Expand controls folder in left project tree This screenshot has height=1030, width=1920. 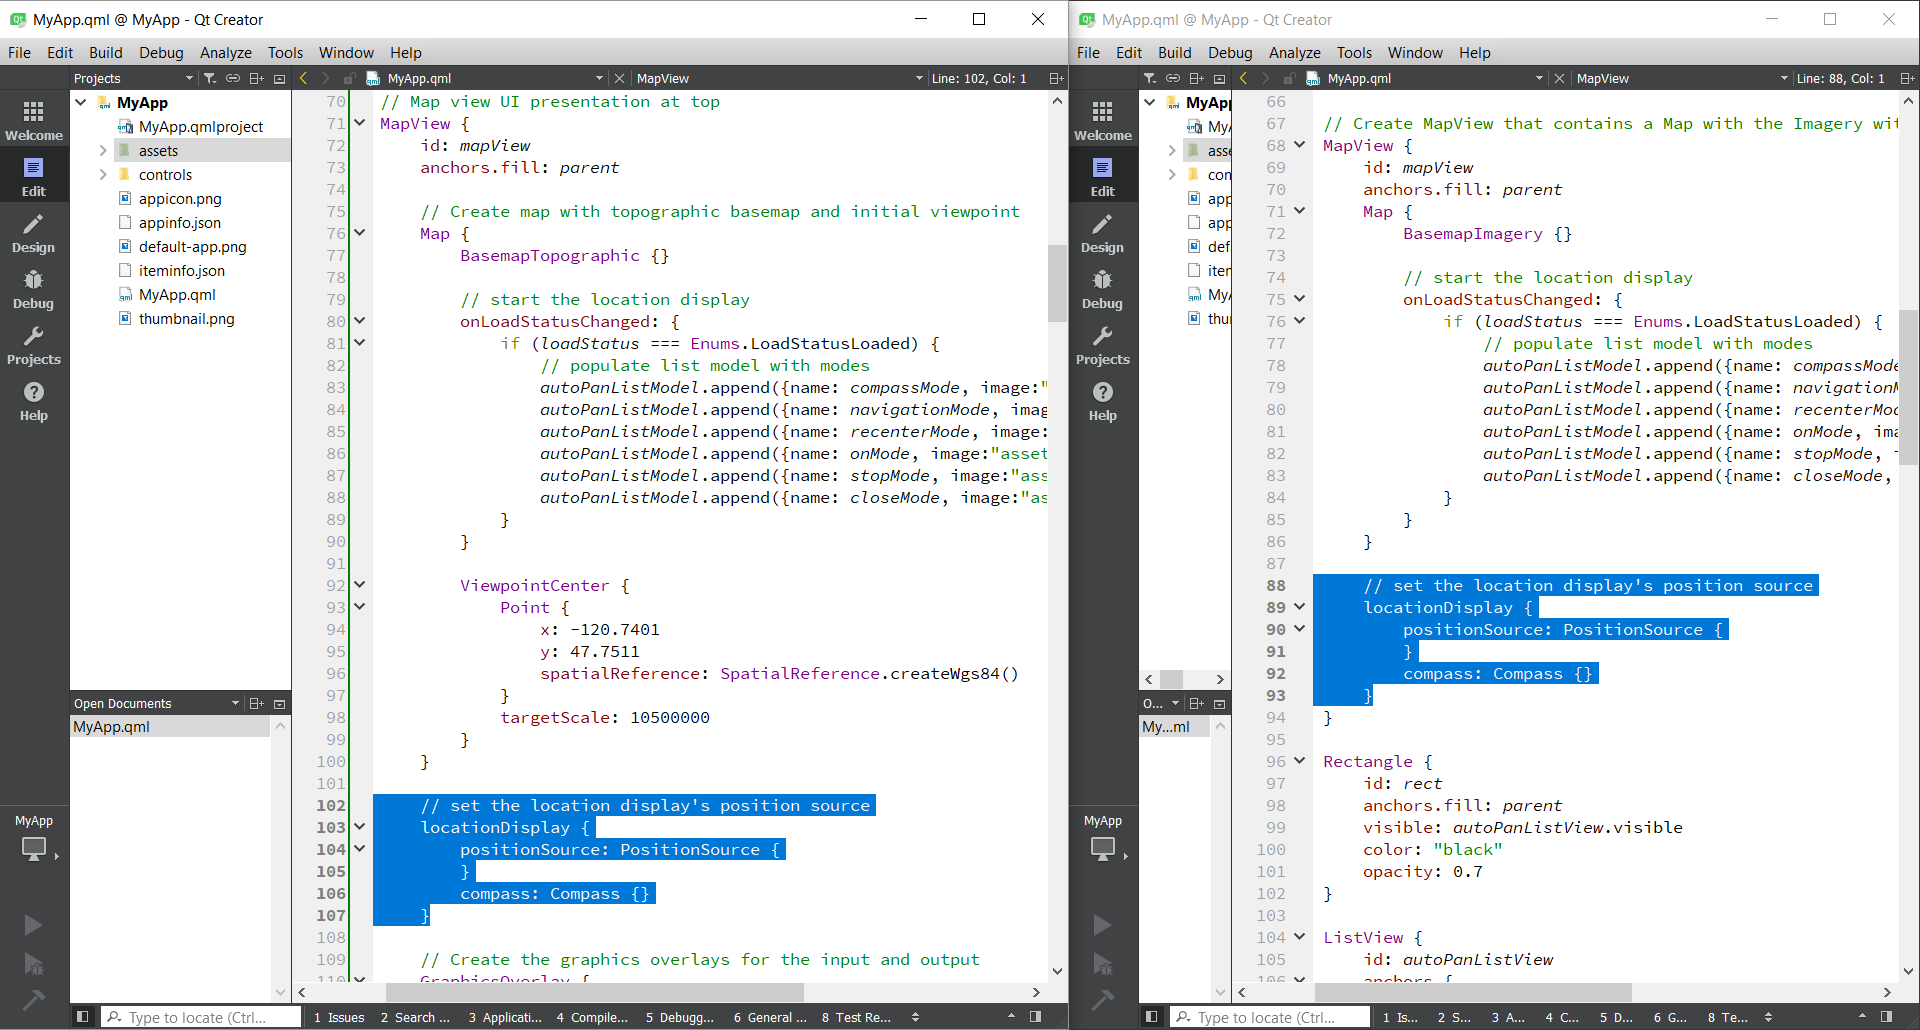(102, 175)
